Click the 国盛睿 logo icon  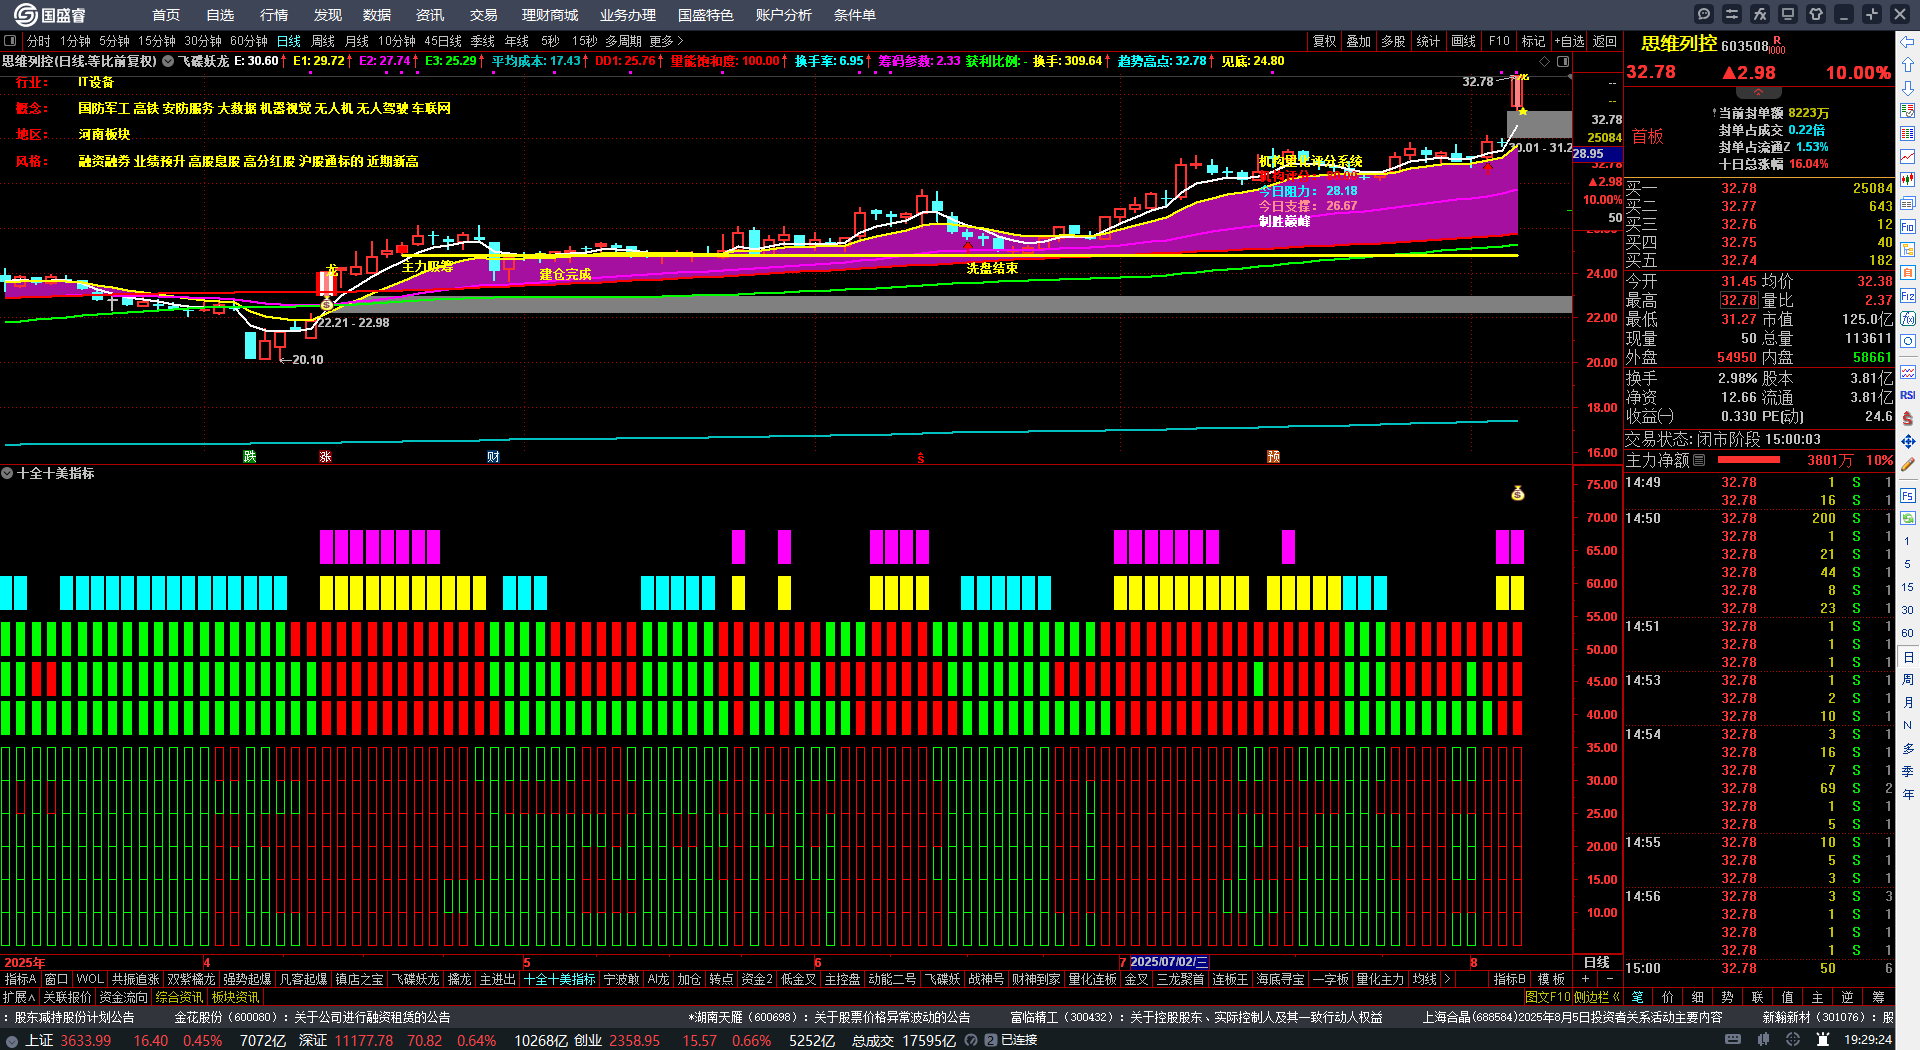click(26, 15)
